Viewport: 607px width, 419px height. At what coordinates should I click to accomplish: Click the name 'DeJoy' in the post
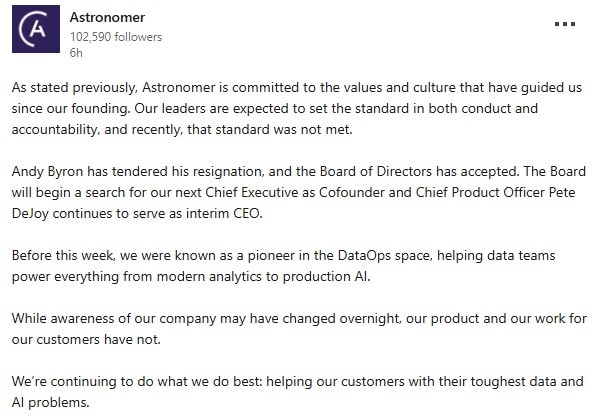(30, 214)
